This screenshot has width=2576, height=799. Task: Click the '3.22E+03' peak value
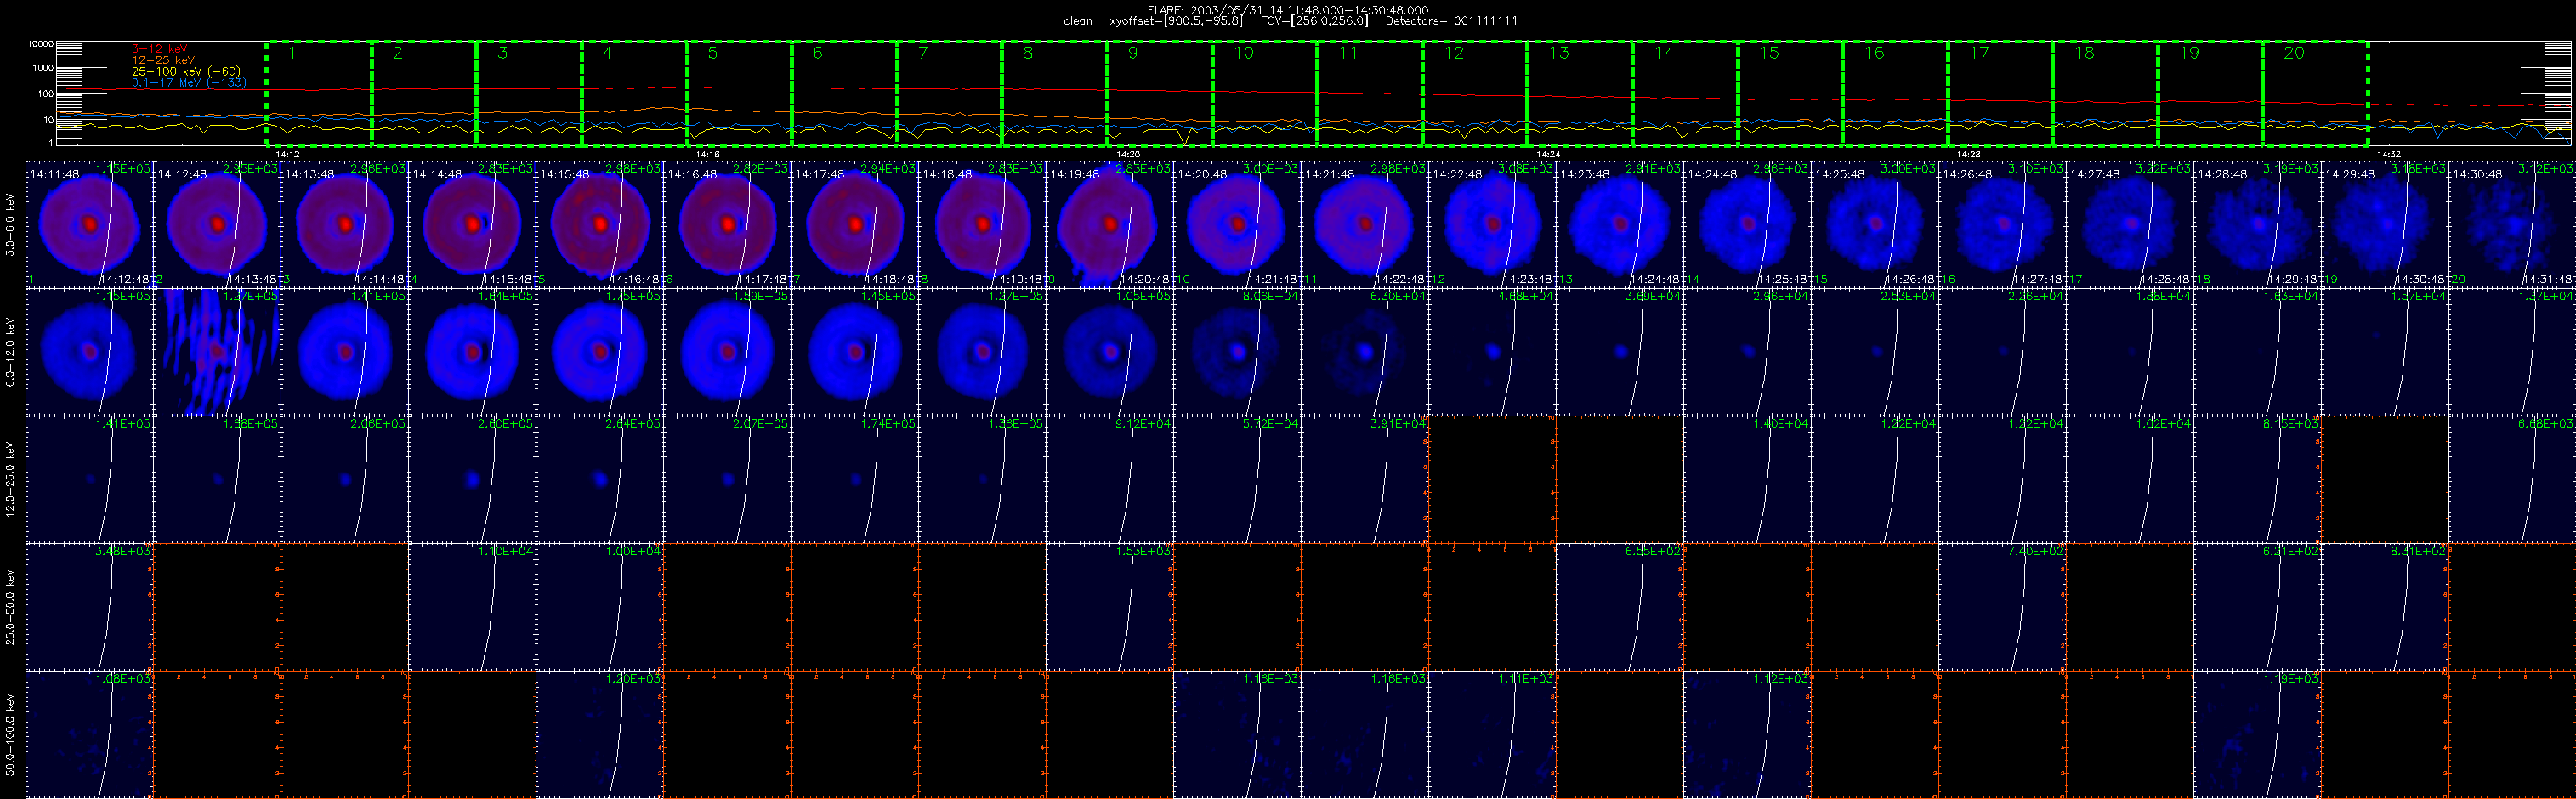tap(2164, 169)
